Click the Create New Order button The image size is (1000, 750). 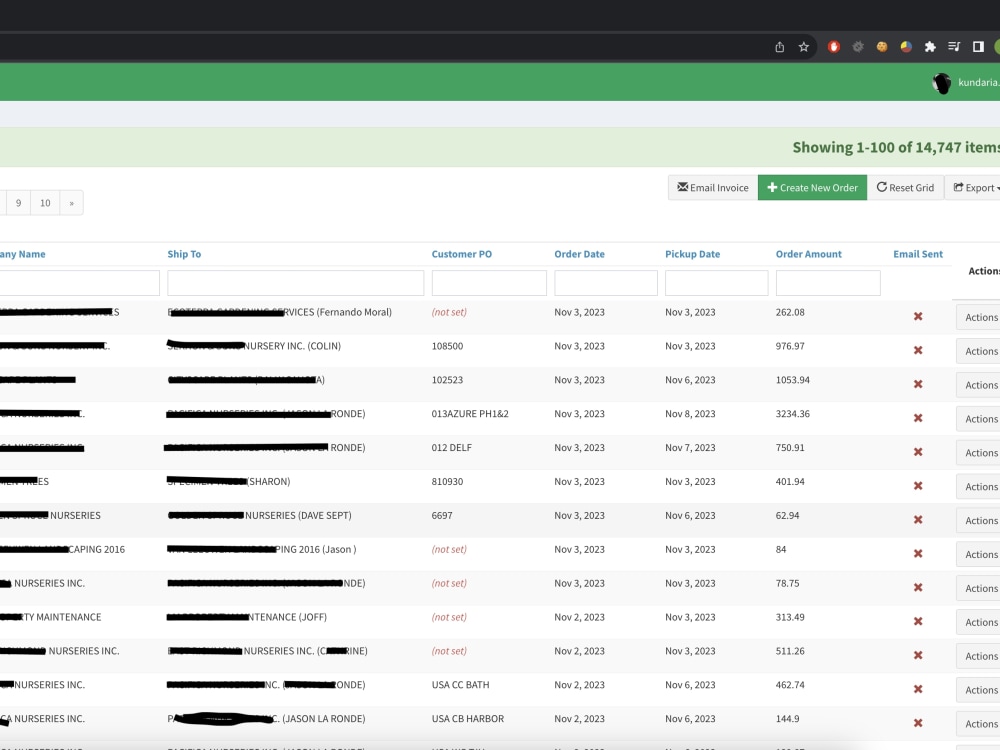point(811,187)
